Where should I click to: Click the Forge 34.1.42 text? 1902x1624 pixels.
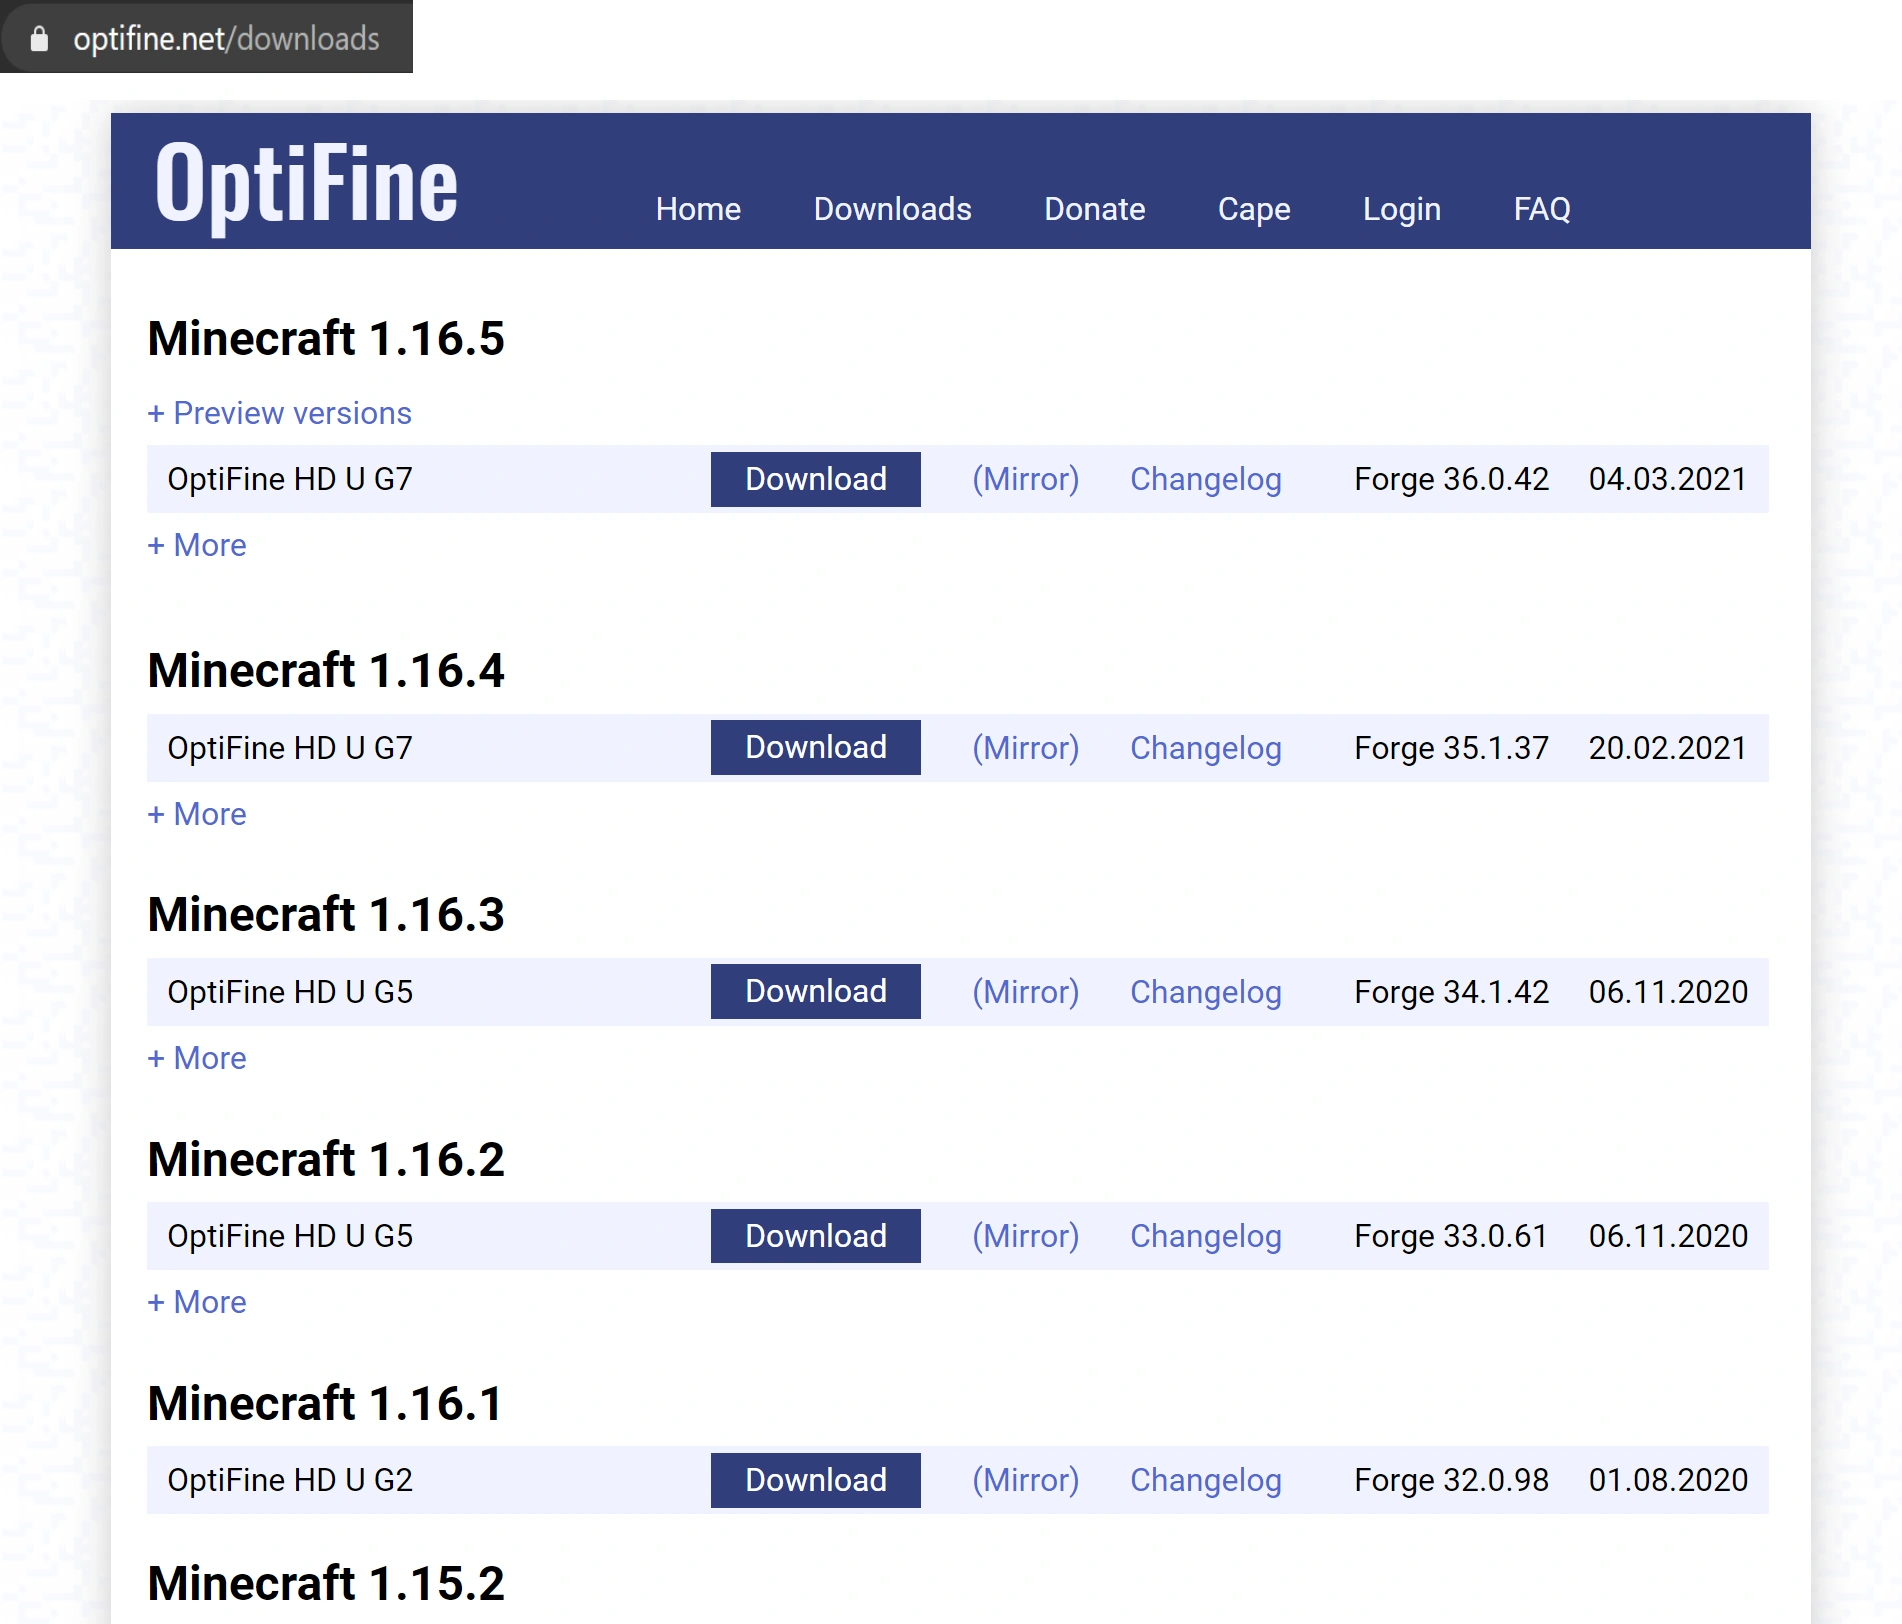tap(1451, 992)
